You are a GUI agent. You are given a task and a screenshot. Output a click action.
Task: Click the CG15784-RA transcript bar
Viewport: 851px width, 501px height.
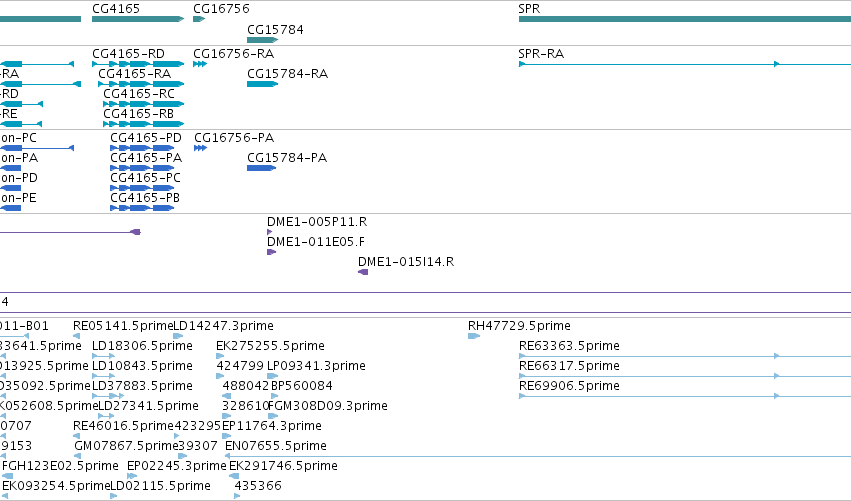click(x=262, y=84)
